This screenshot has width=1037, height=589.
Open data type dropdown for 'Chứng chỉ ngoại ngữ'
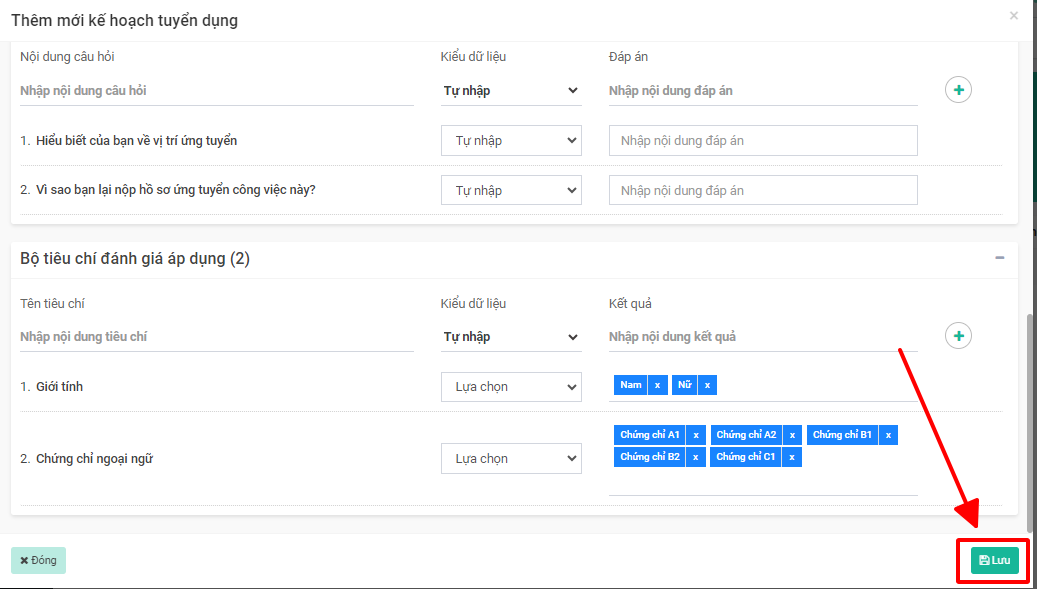(511, 459)
